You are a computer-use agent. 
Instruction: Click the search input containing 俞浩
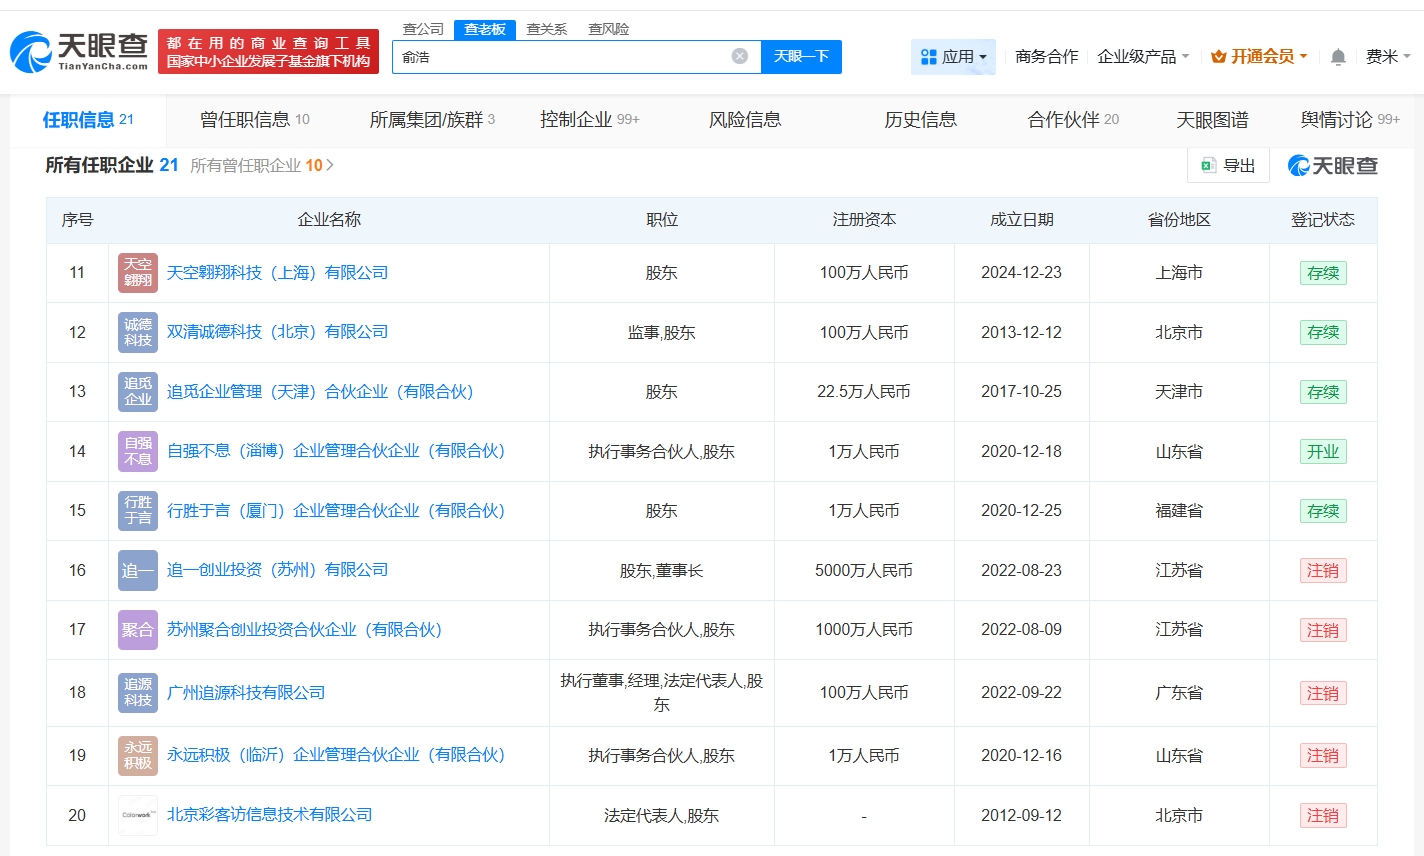point(560,57)
